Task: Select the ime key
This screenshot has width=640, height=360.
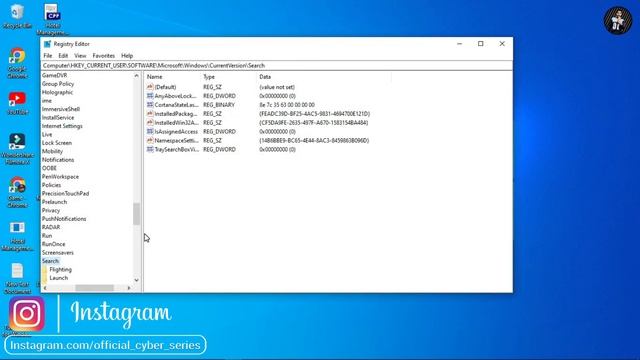Action: [47, 101]
